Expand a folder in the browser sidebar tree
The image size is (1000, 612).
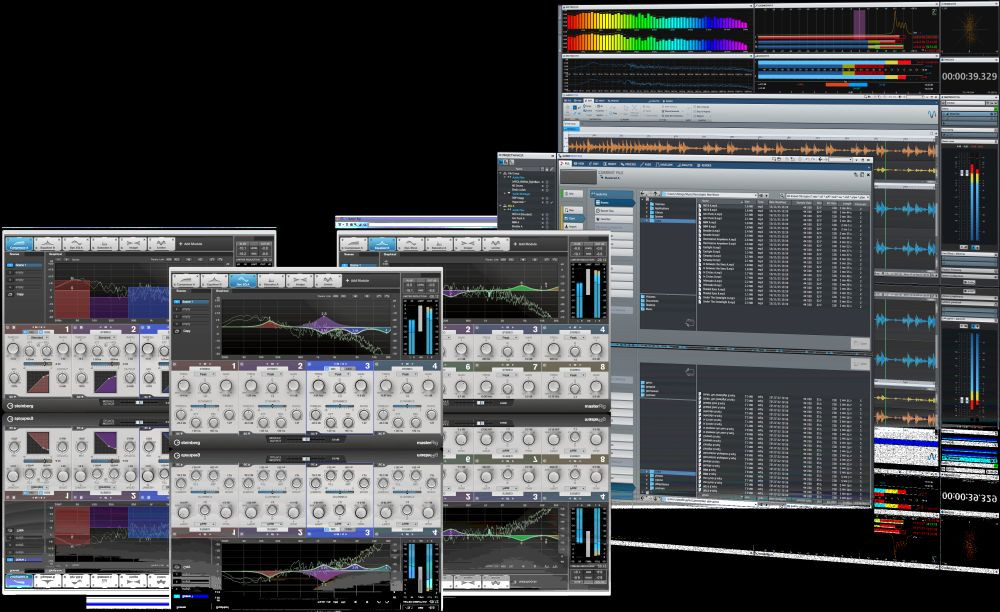647,206
